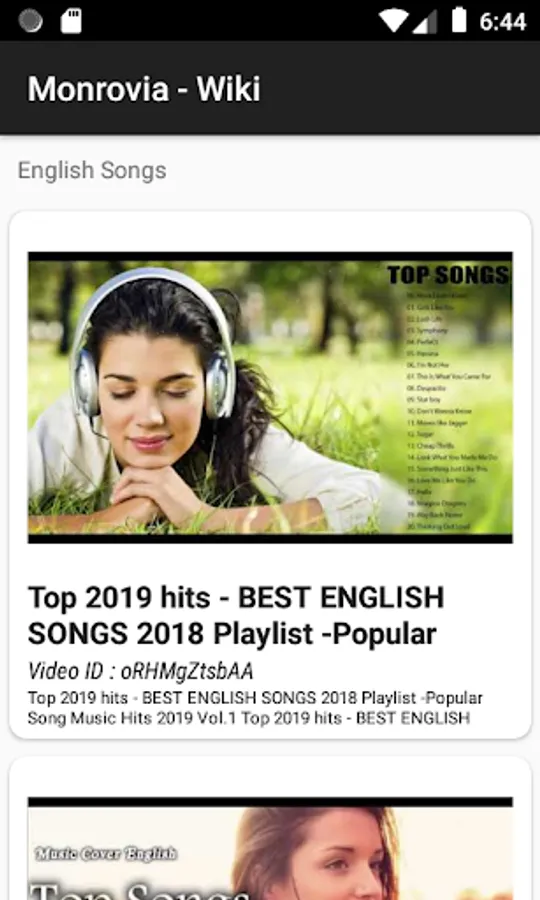Tap the battery icon in status bar
The width and height of the screenshot is (540, 900).
(x=459, y=20)
